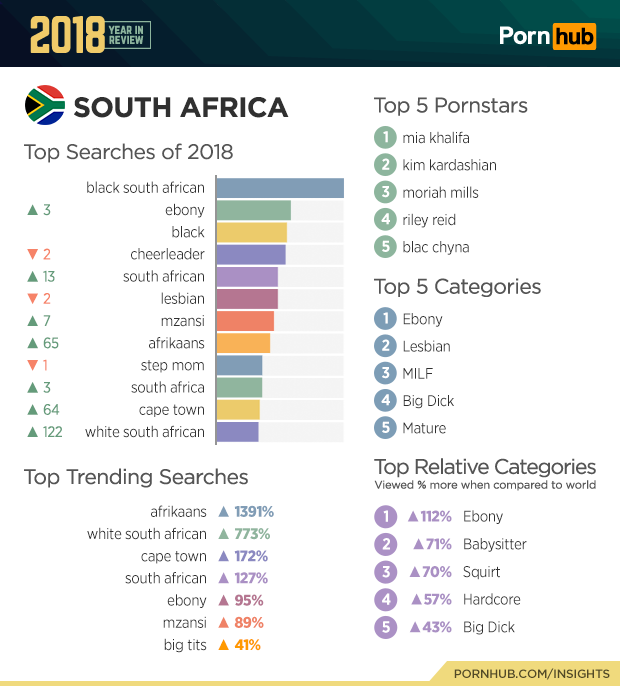Click the blue number 2 circle beside Lesbian
Image resolution: width=620 pixels, height=686 pixels.
pos(385,346)
